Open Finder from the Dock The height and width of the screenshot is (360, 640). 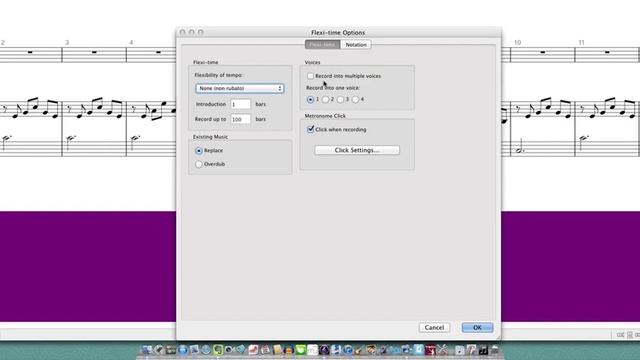click(x=147, y=350)
